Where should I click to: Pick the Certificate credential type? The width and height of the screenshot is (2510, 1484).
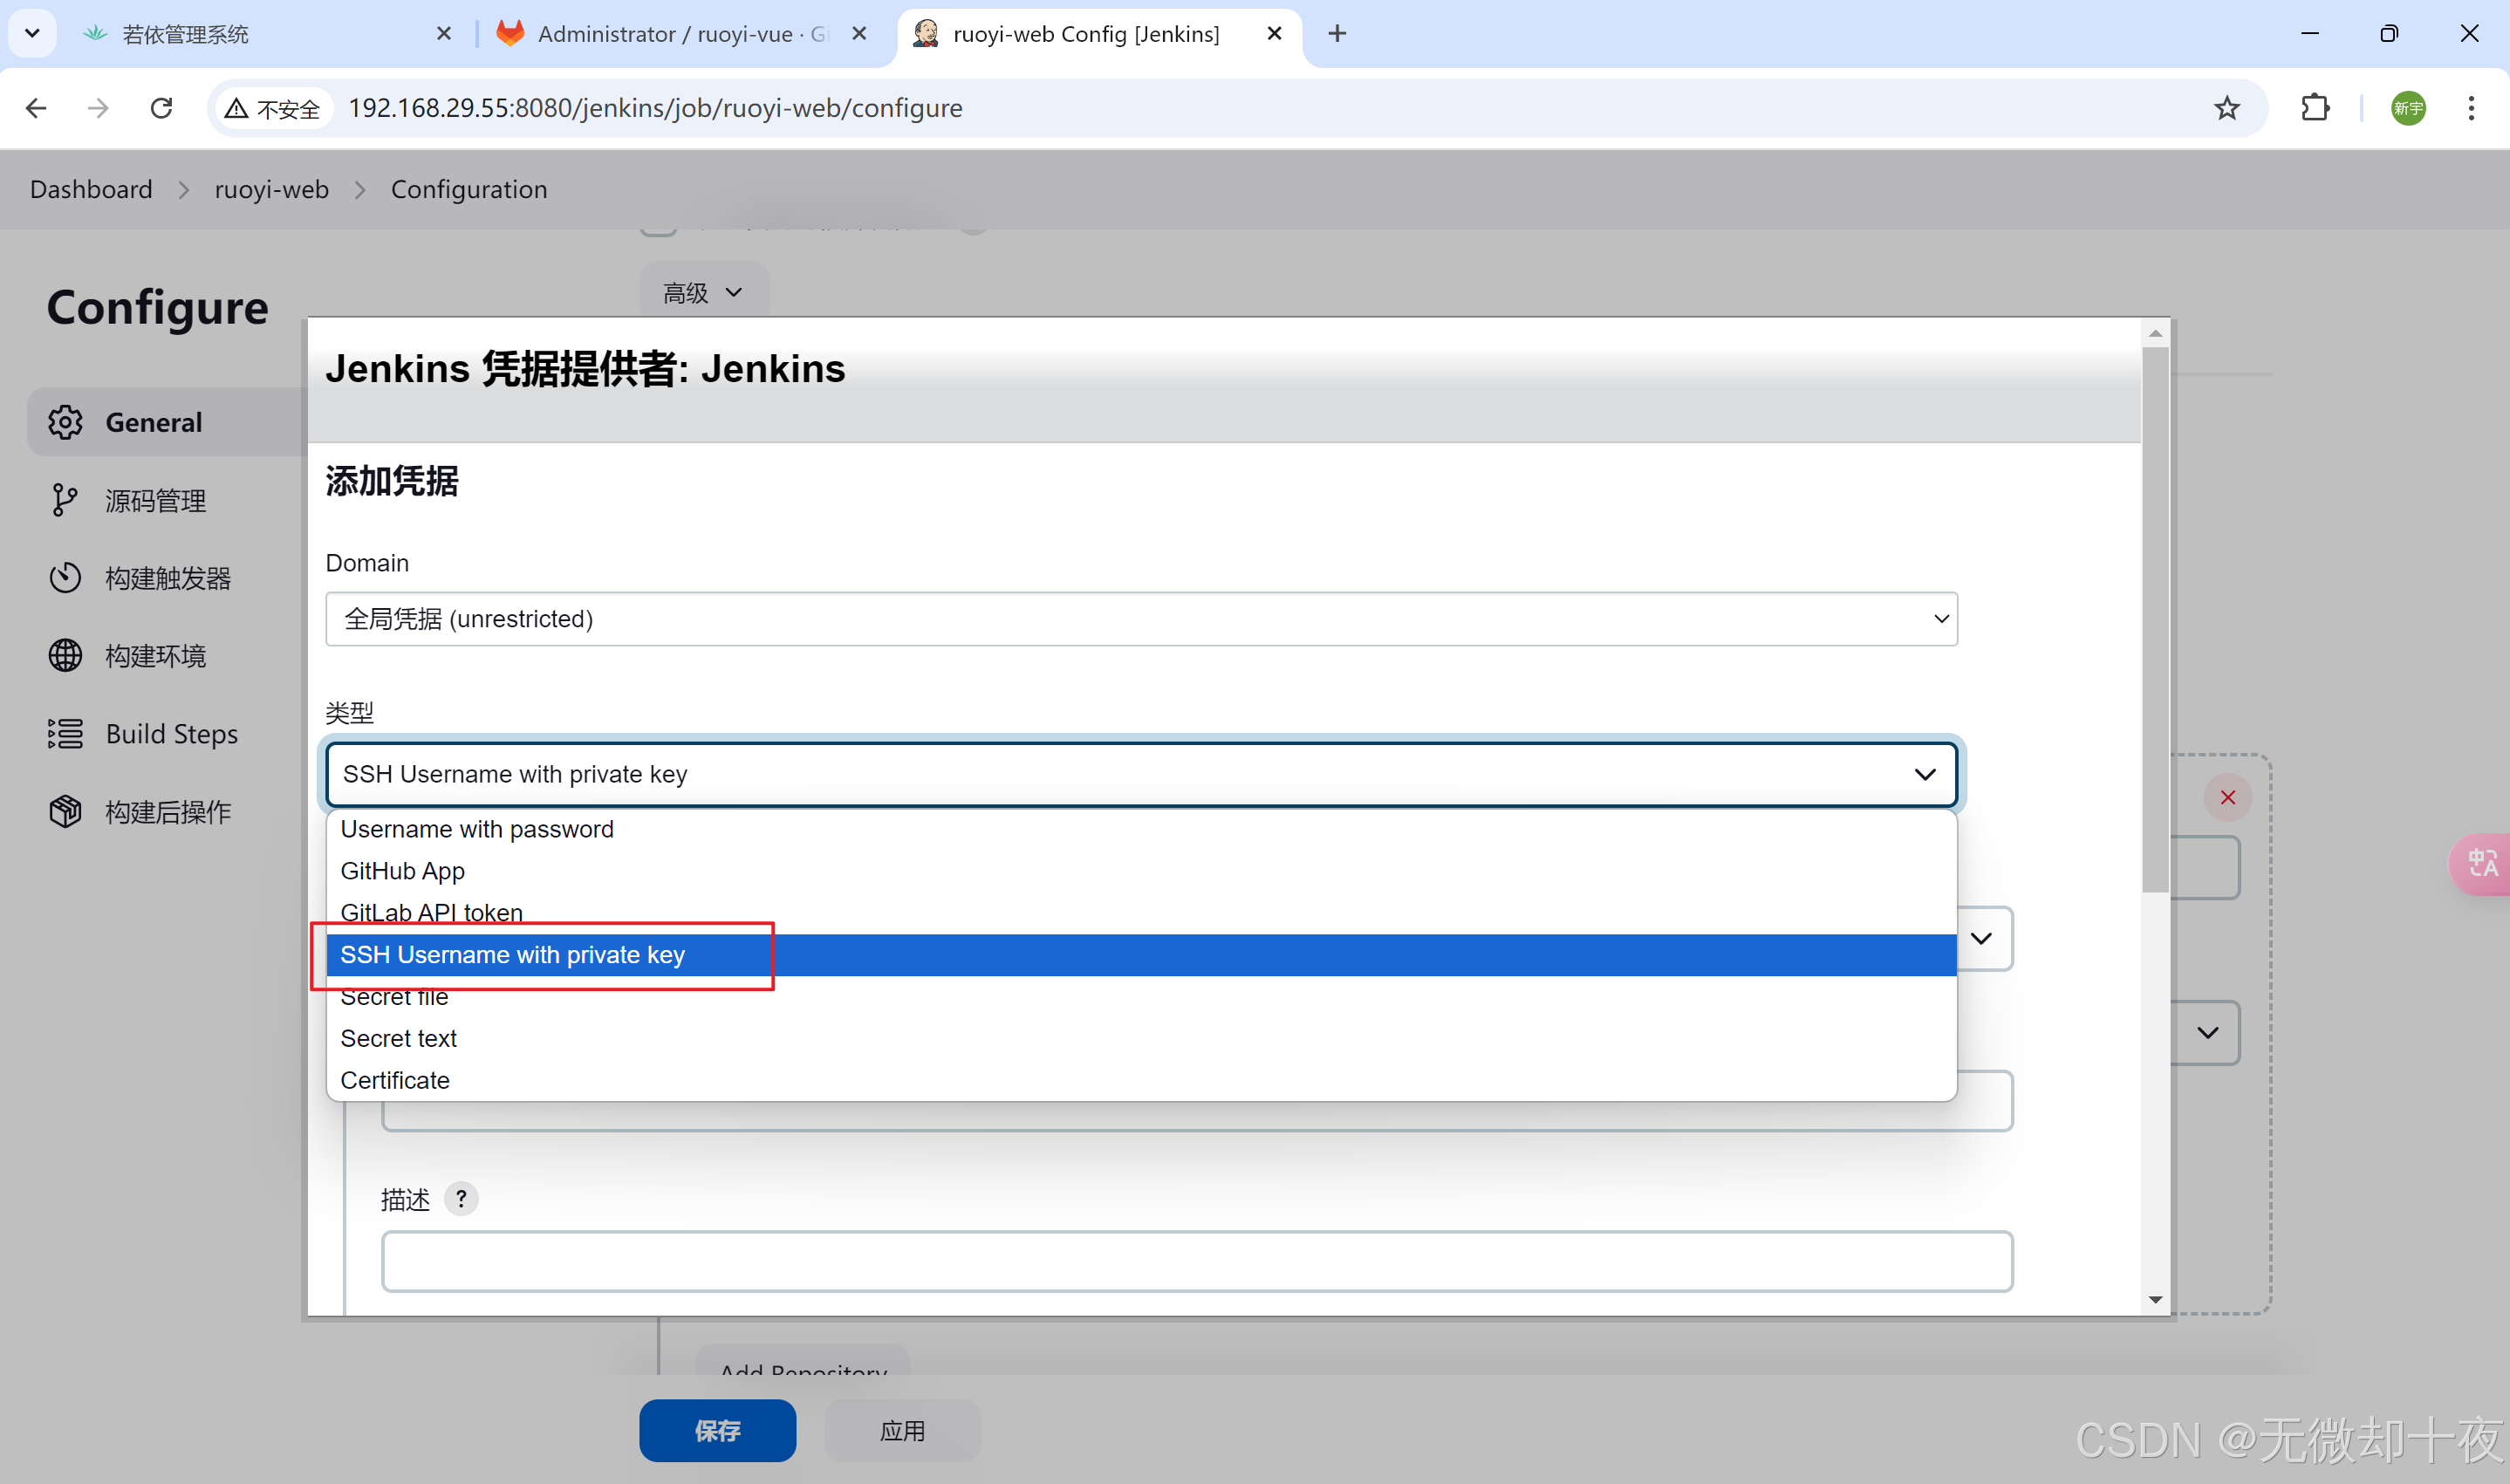point(395,1080)
